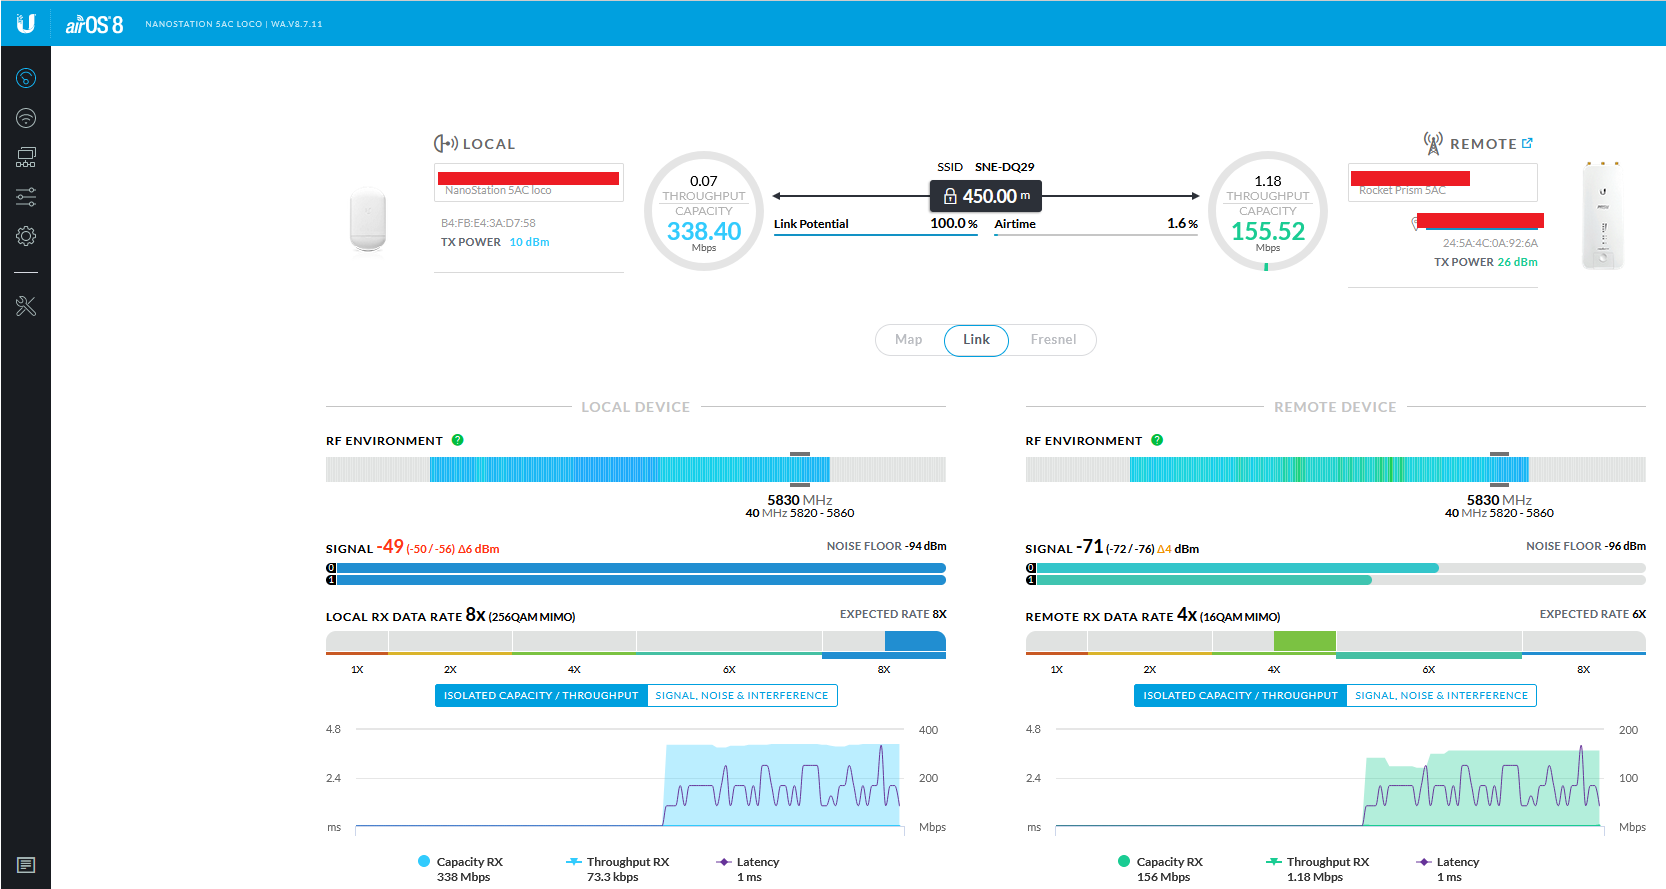Open the Network settings sidebar icon
Screen dimensions: 1666x889
[x=26, y=157]
